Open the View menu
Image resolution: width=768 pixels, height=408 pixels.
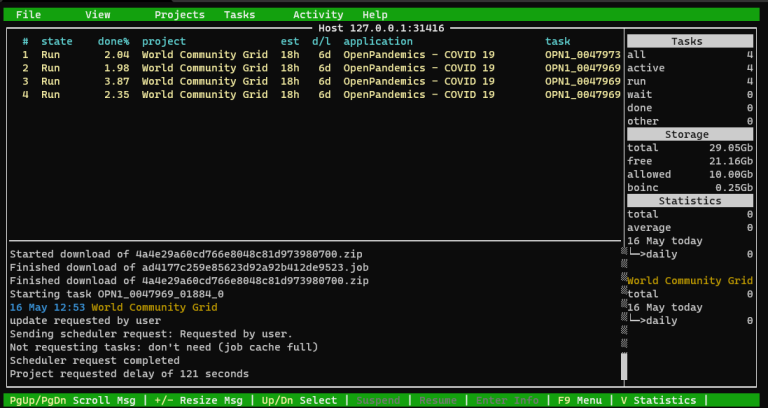click(x=98, y=15)
